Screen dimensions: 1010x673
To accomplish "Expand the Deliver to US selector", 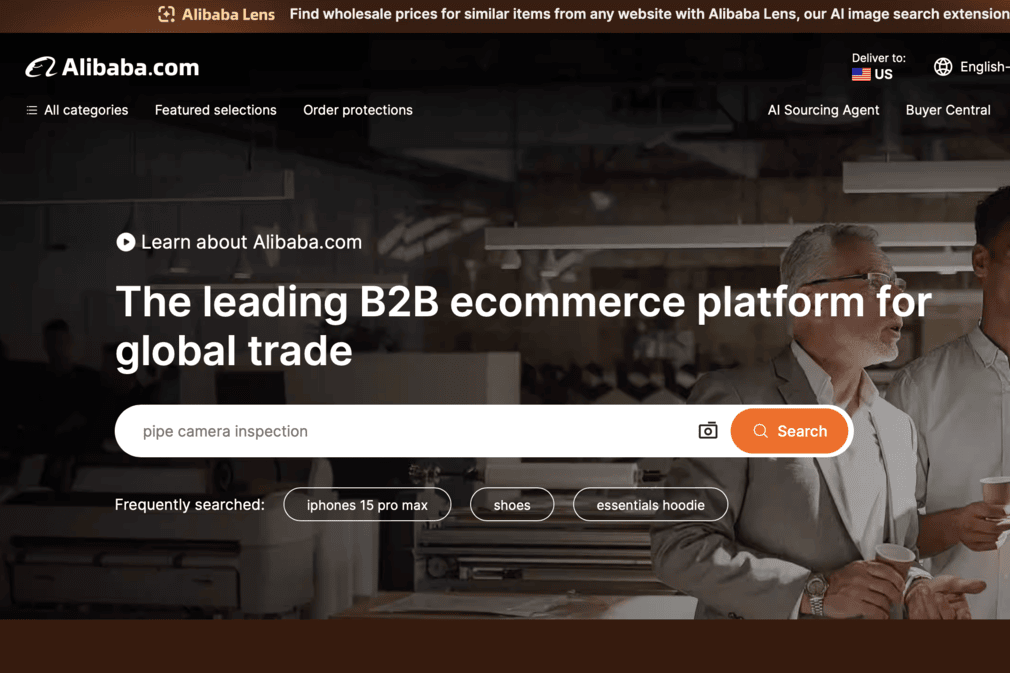I will coord(878,67).
